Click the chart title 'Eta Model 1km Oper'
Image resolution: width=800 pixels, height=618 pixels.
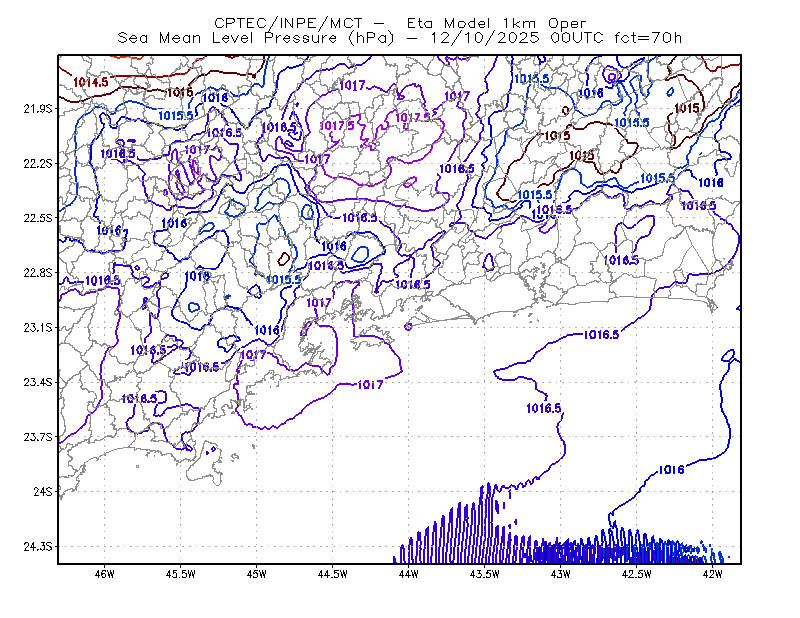496,23
